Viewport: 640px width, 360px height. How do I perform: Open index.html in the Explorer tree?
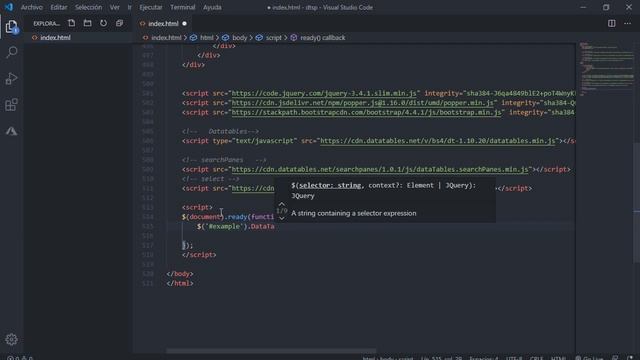(55, 38)
